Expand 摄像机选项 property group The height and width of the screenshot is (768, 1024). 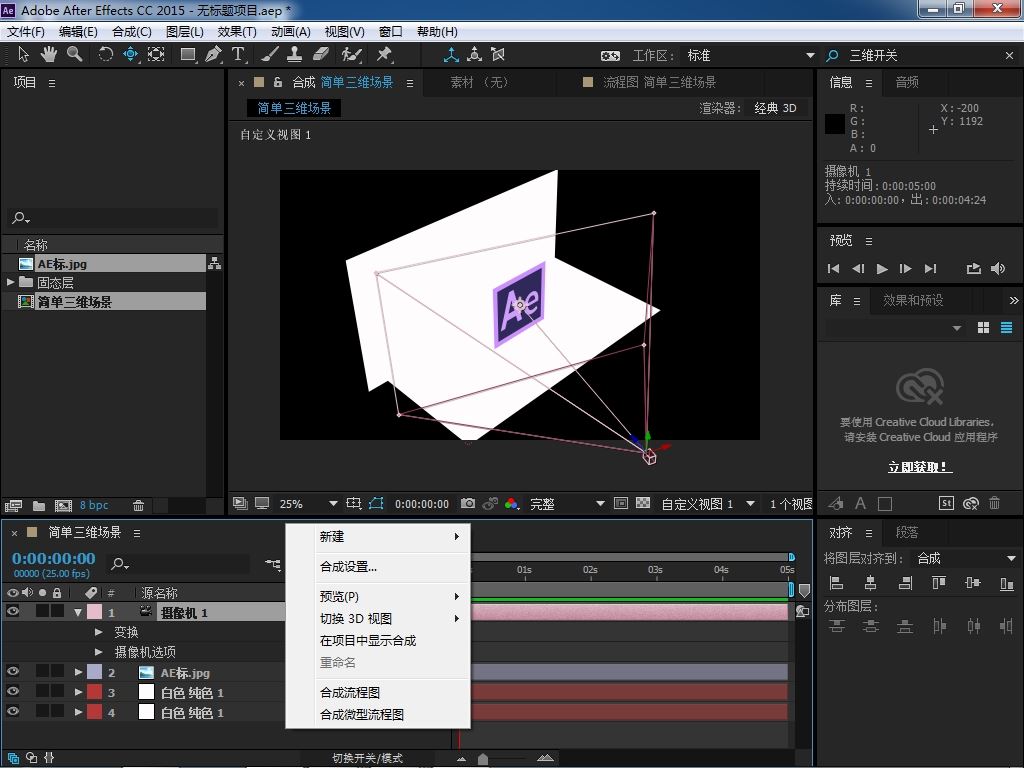coord(99,652)
